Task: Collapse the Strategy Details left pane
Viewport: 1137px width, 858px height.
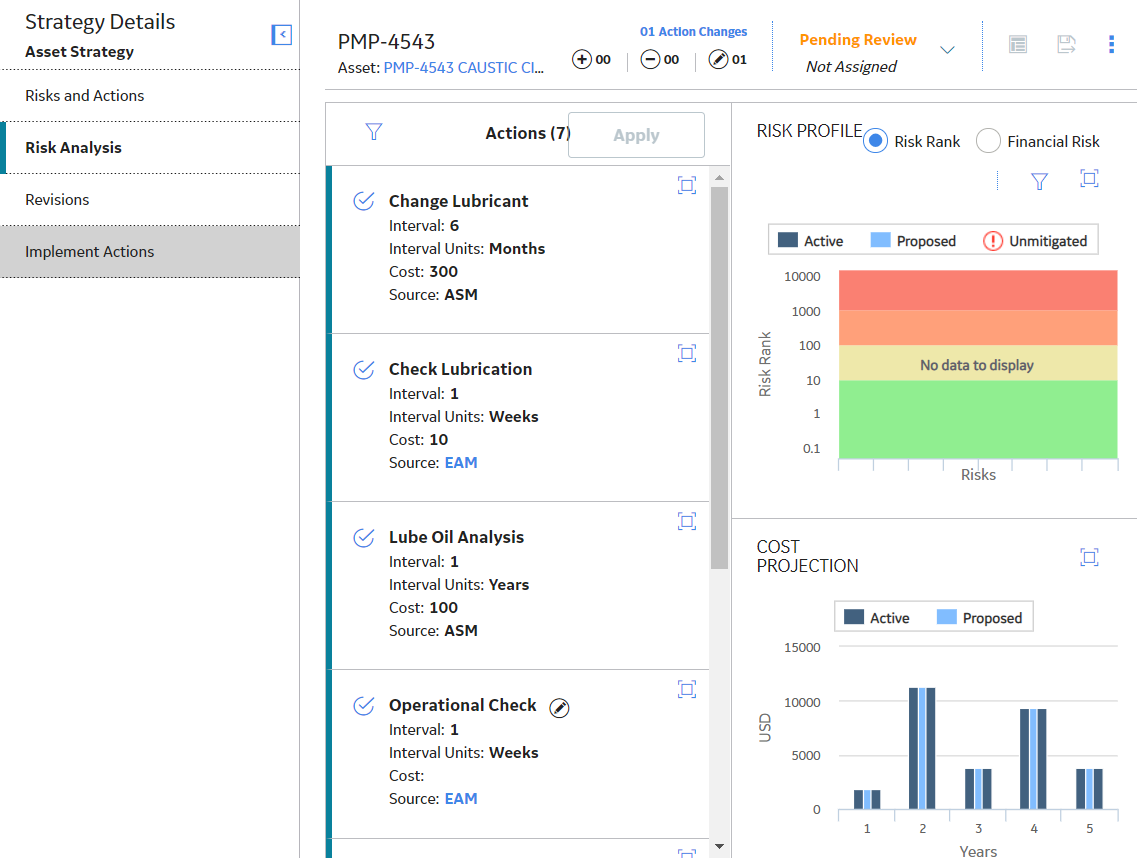Action: point(281,35)
